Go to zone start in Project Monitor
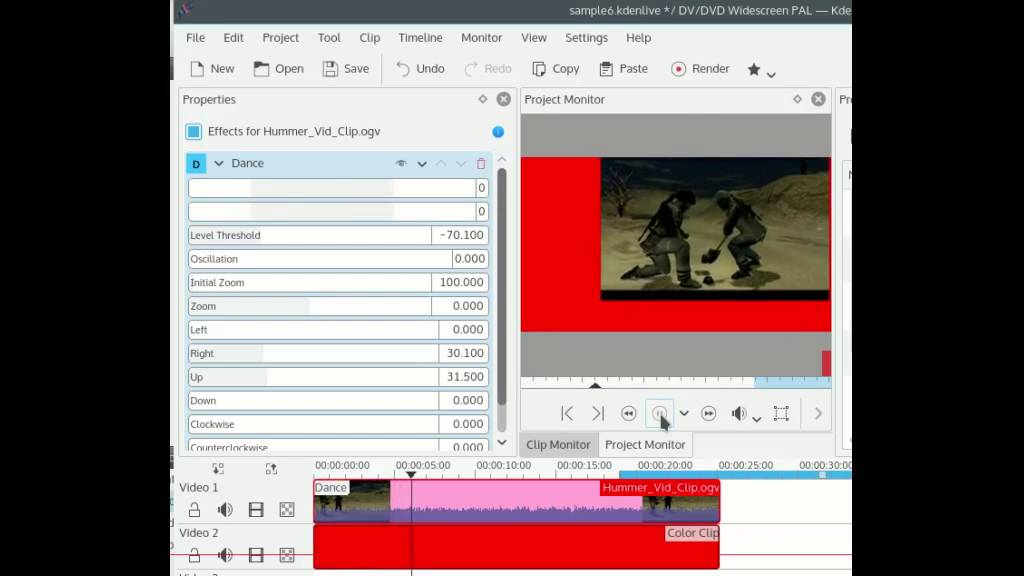This screenshot has width=1024, height=576. click(x=567, y=413)
